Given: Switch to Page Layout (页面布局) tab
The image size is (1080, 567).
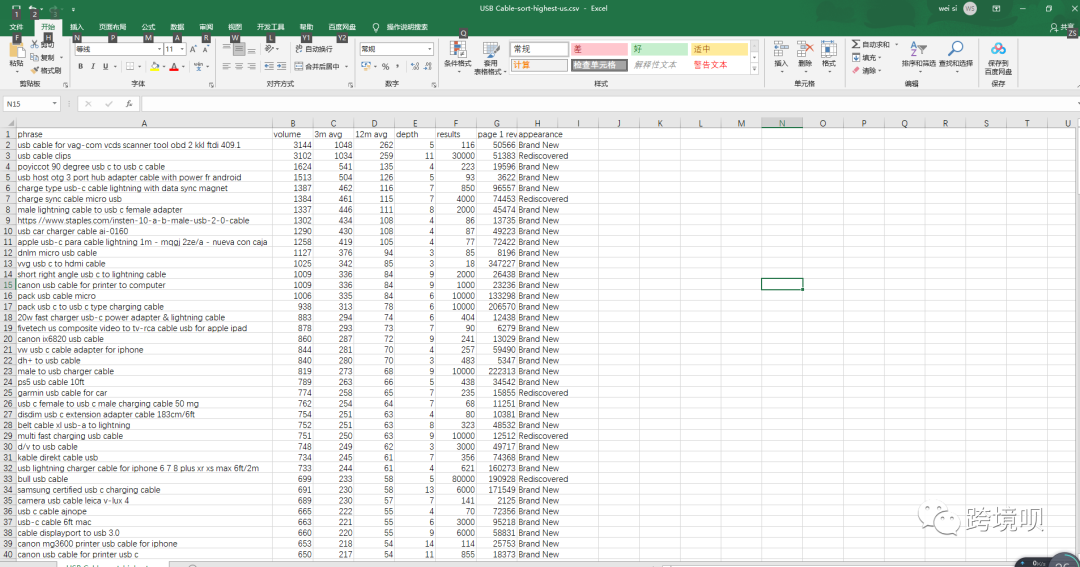Looking at the screenshot, I should (x=112, y=27).
